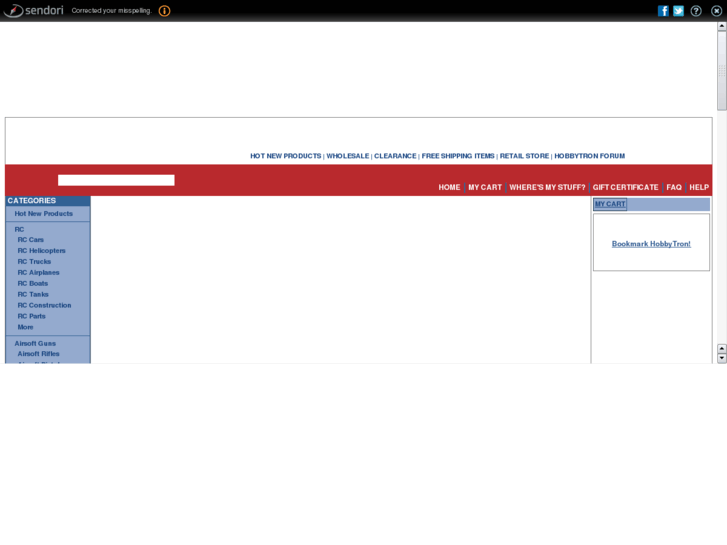Image resolution: width=727 pixels, height=545 pixels.
Task: Click the scrollbar down arrow
Action: (722, 358)
